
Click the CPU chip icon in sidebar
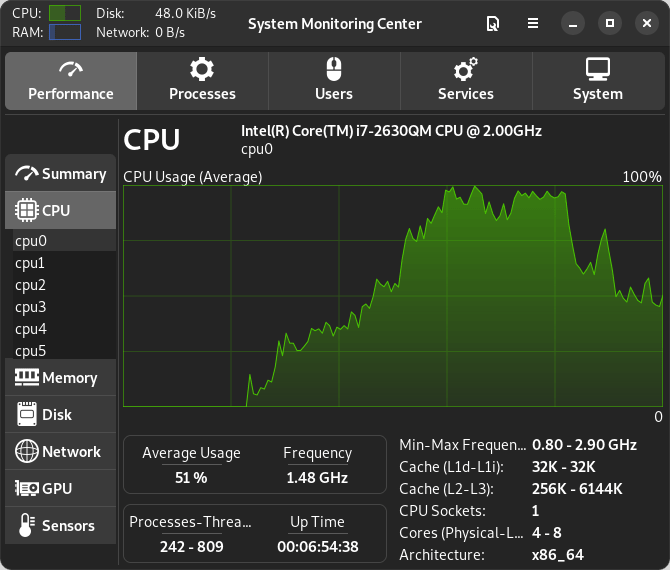point(27,211)
